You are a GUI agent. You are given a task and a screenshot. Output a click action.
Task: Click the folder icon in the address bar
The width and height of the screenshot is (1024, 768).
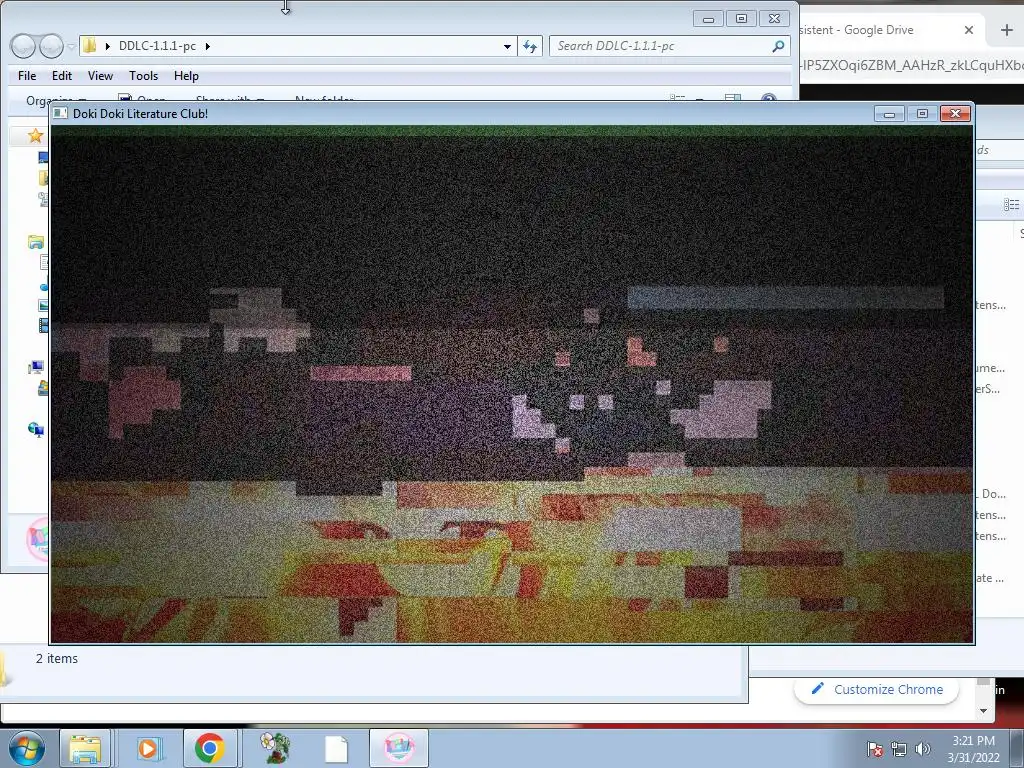tap(89, 46)
